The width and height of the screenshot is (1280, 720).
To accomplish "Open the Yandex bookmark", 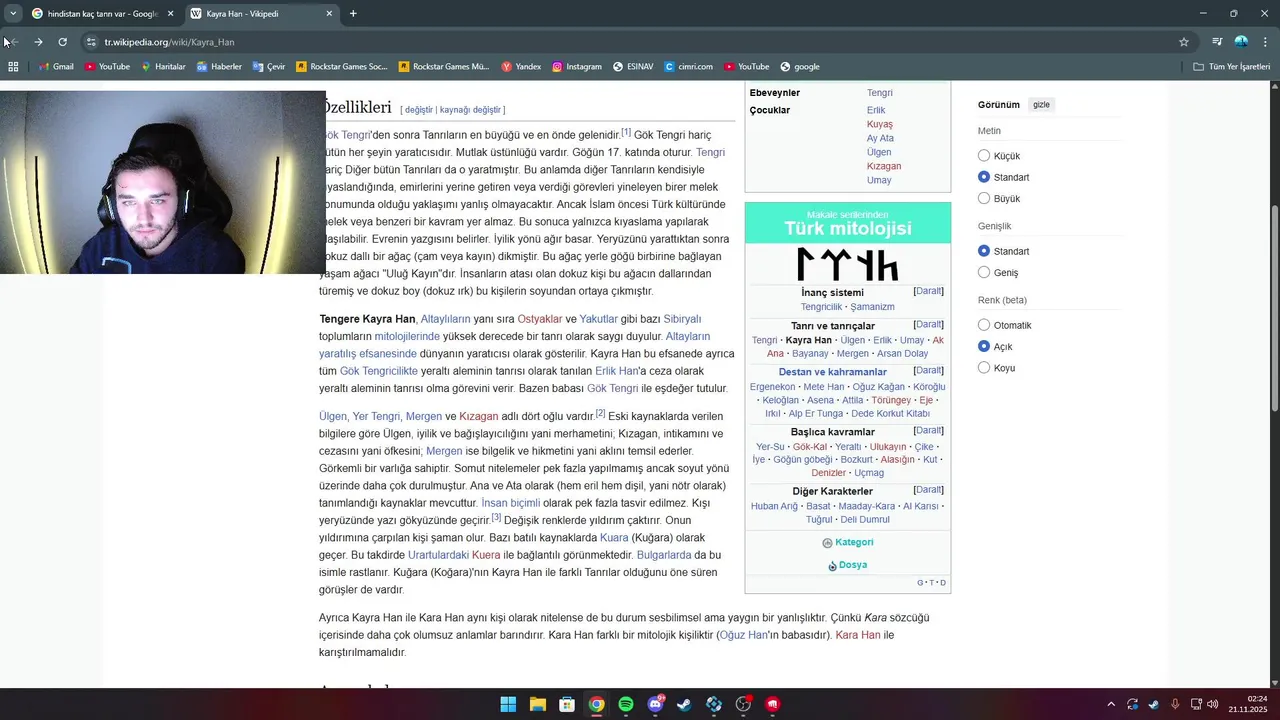I will [x=521, y=67].
